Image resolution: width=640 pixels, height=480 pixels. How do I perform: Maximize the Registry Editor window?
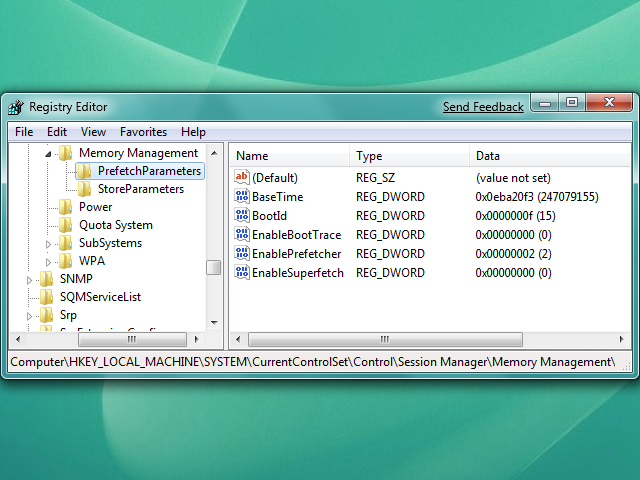coord(572,102)
